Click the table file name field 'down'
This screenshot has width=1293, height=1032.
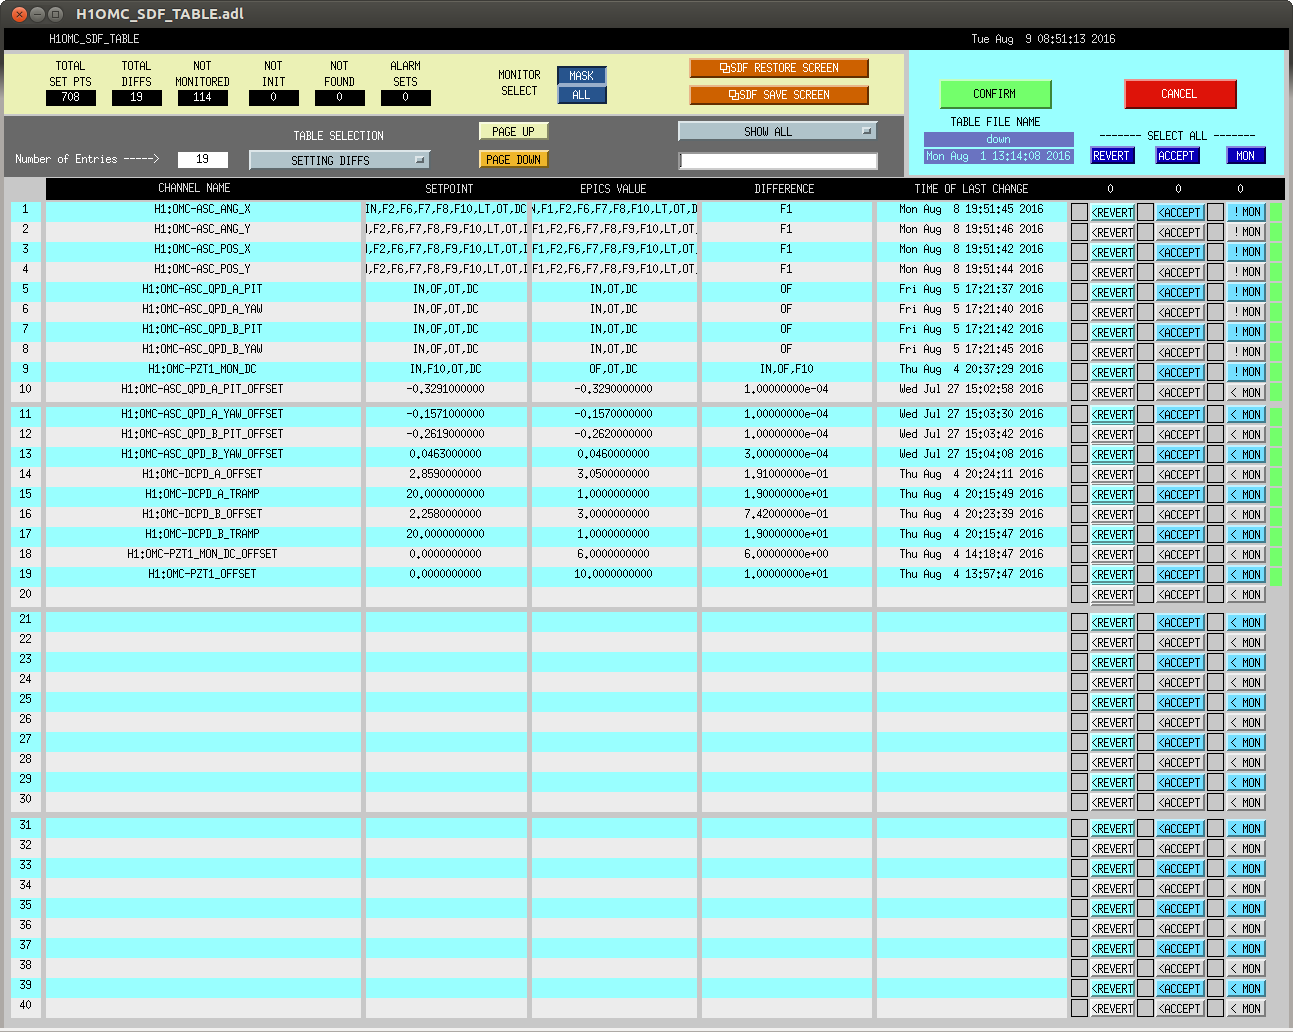click(x=998, y=139)
